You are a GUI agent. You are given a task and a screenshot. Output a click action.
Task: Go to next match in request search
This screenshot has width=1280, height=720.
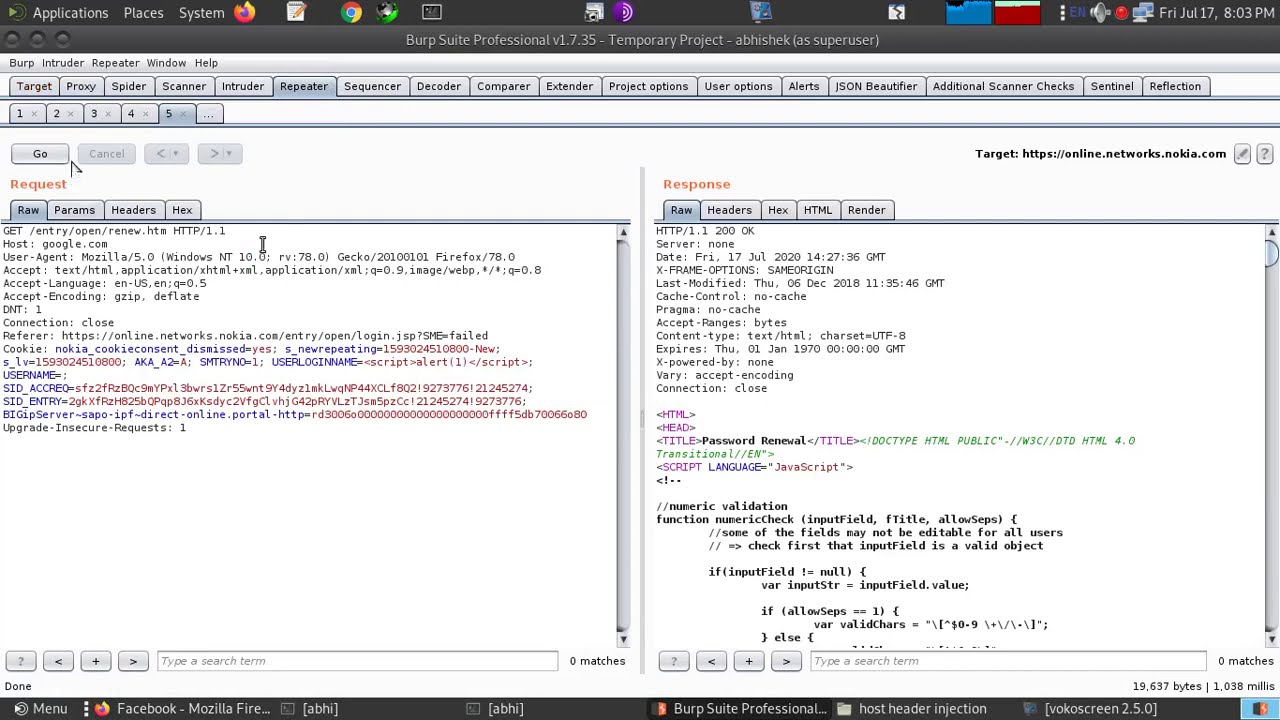pyautogui.click(x=133, y=661)
